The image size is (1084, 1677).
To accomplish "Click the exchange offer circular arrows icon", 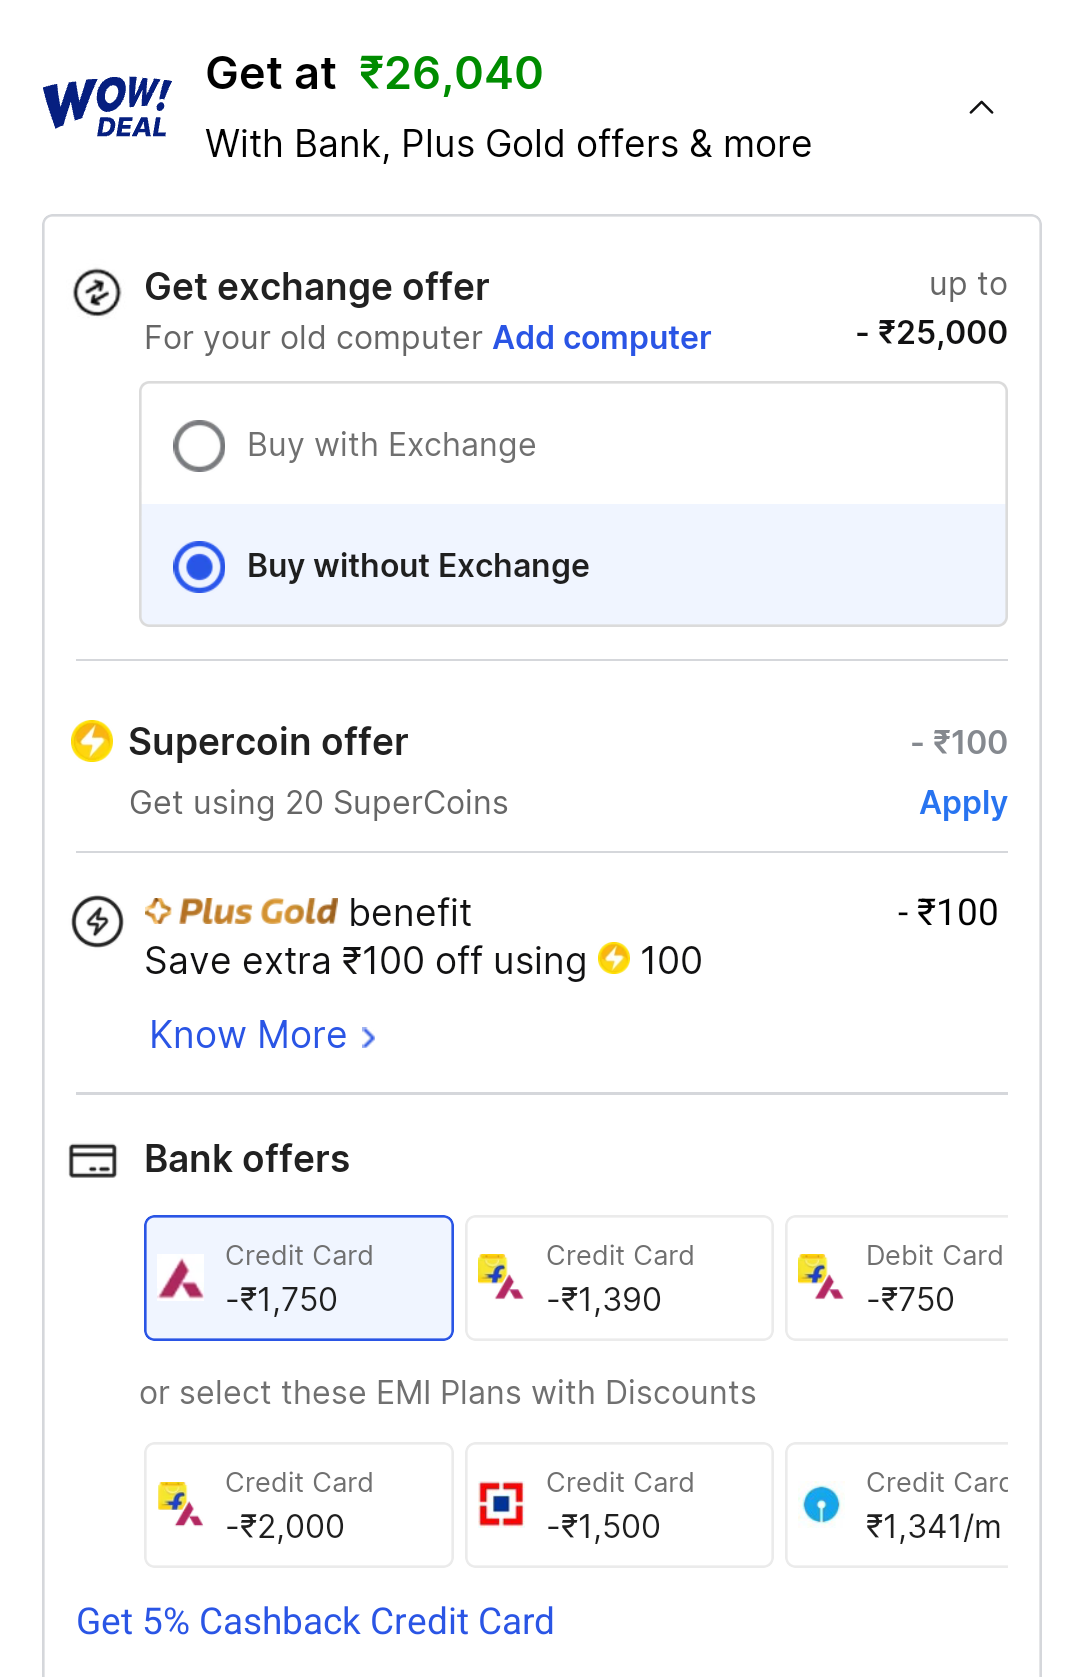I will point(97,293).
